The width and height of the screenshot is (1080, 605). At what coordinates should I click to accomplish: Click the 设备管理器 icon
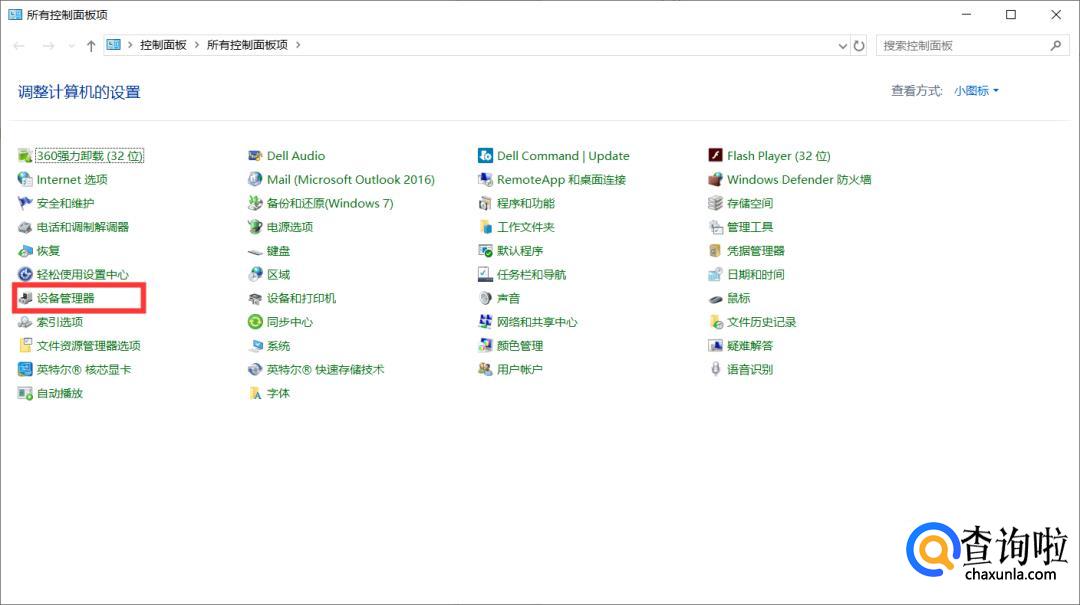(x=25, y=298)
